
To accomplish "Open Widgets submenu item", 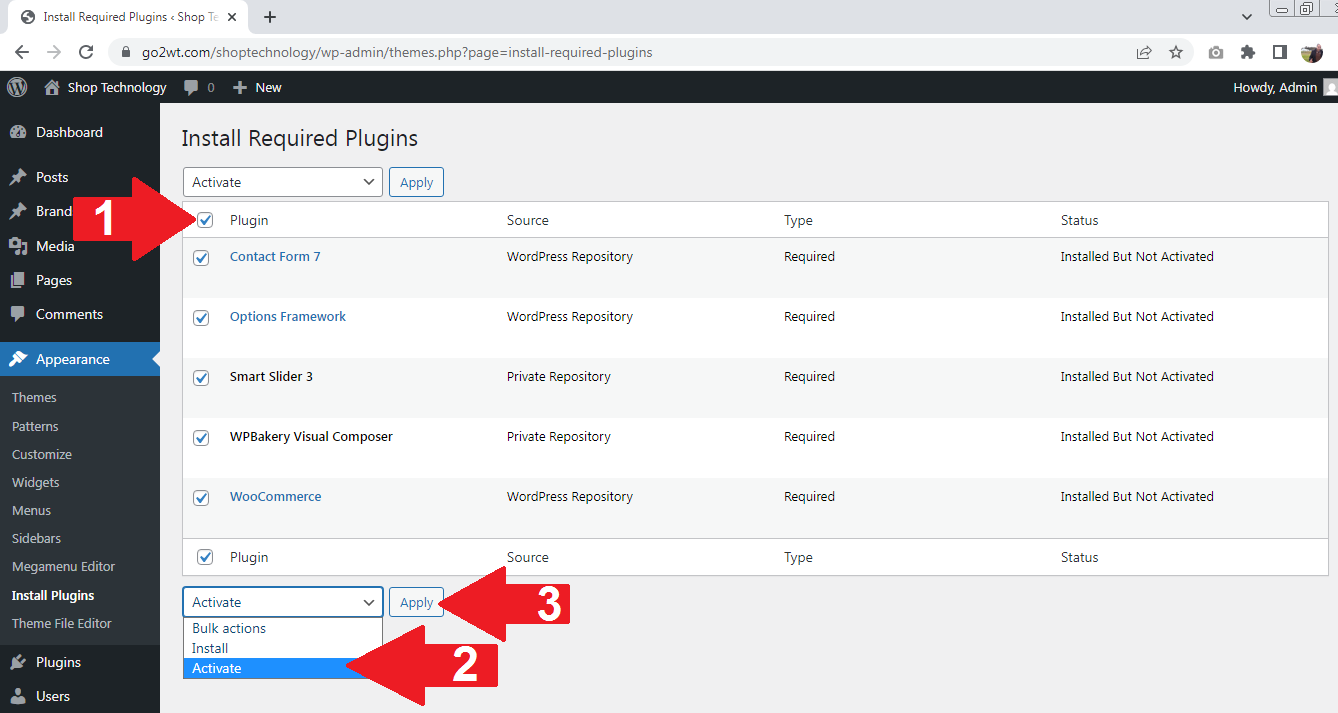I will 36,482.
